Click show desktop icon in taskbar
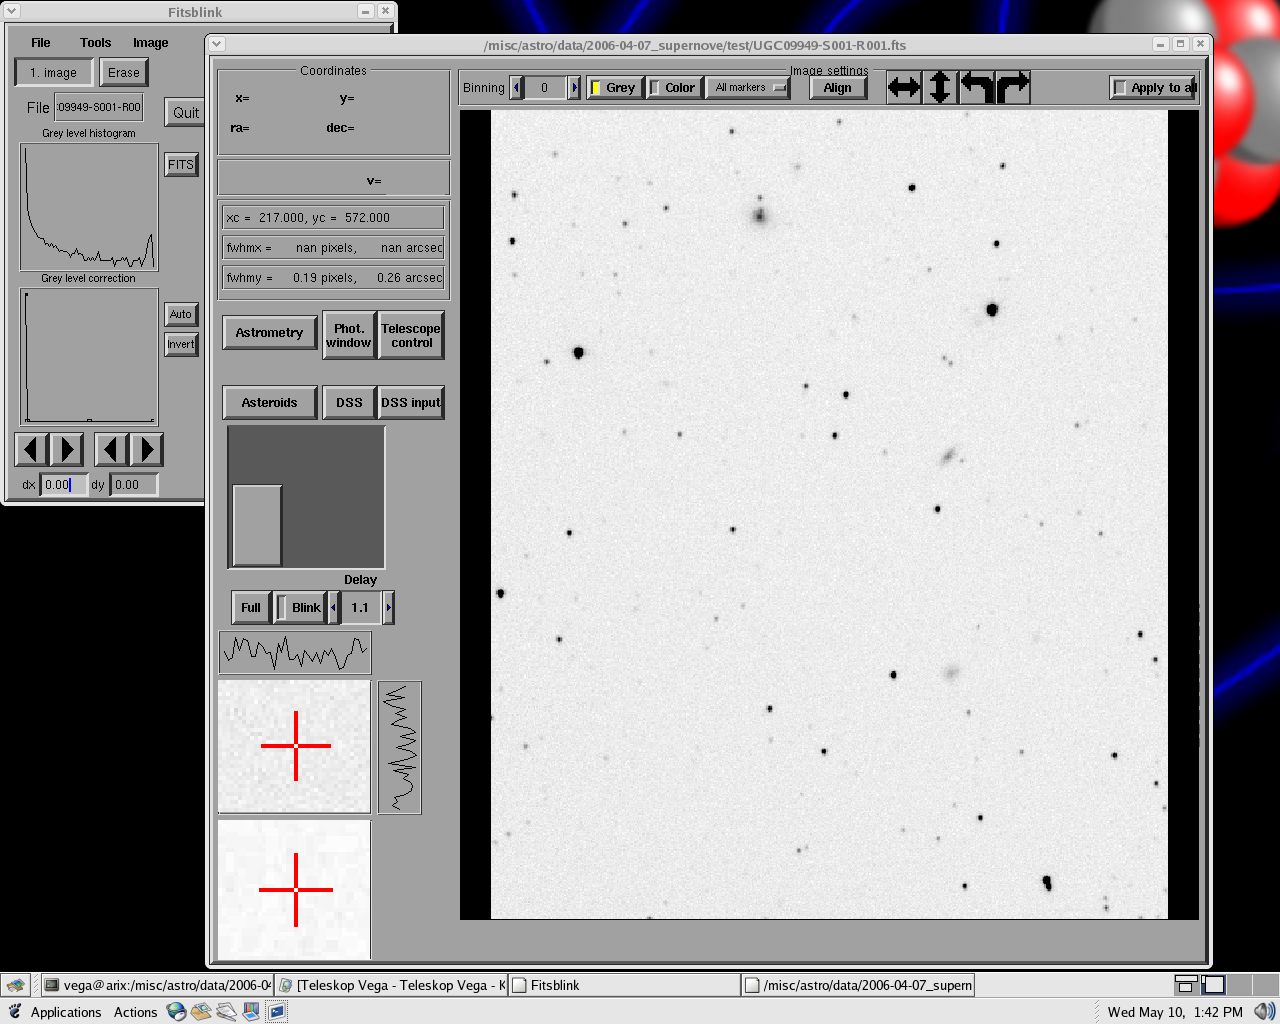This screenshot has height=1024, width=1280. [x=16, y=985]
